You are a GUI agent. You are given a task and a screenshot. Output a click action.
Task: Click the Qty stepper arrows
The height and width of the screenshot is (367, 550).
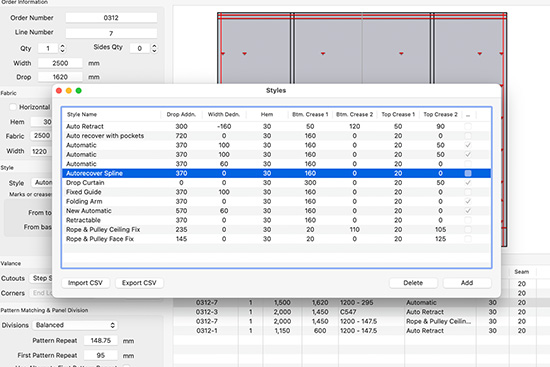pos(62,48)
